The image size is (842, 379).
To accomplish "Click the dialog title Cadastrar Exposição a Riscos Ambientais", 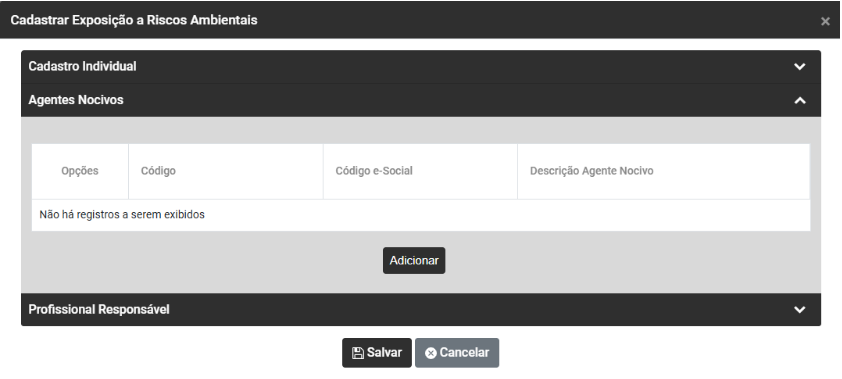I will tap(134, 20).
